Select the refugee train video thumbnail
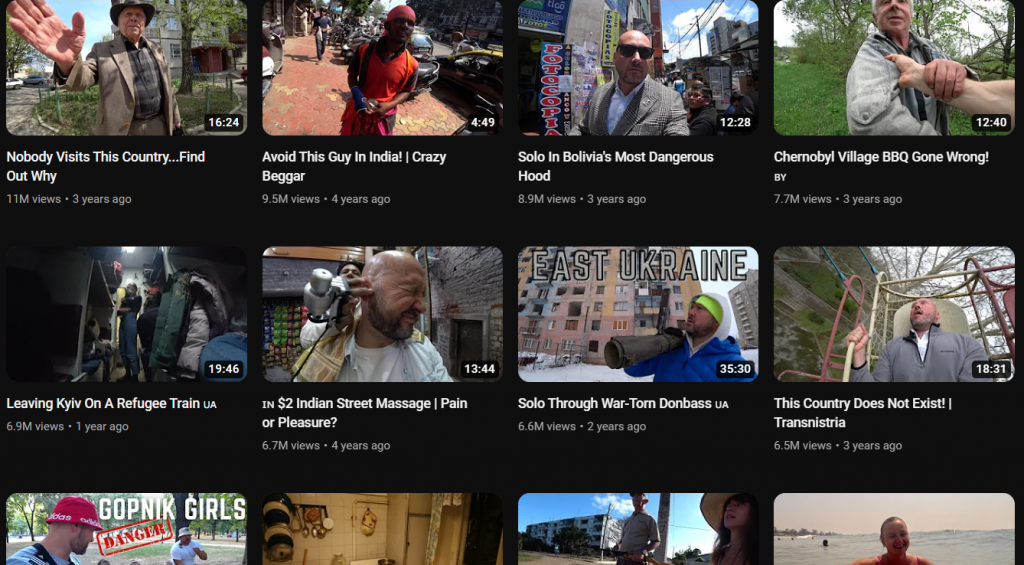1024x565 pixels. [x=126, y=314]
